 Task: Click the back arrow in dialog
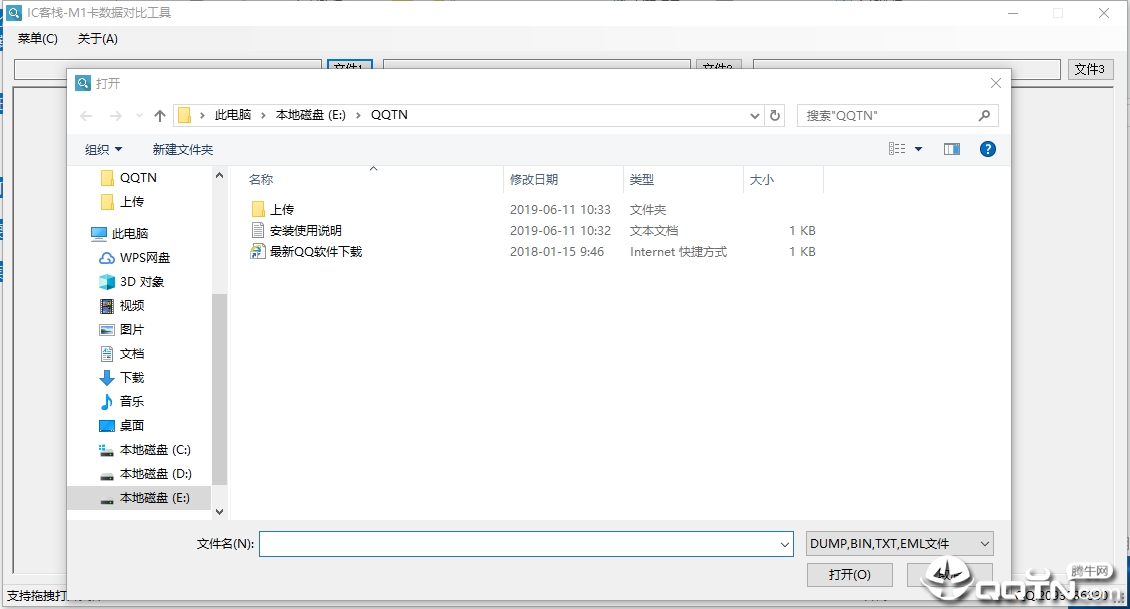coord(86,115)
